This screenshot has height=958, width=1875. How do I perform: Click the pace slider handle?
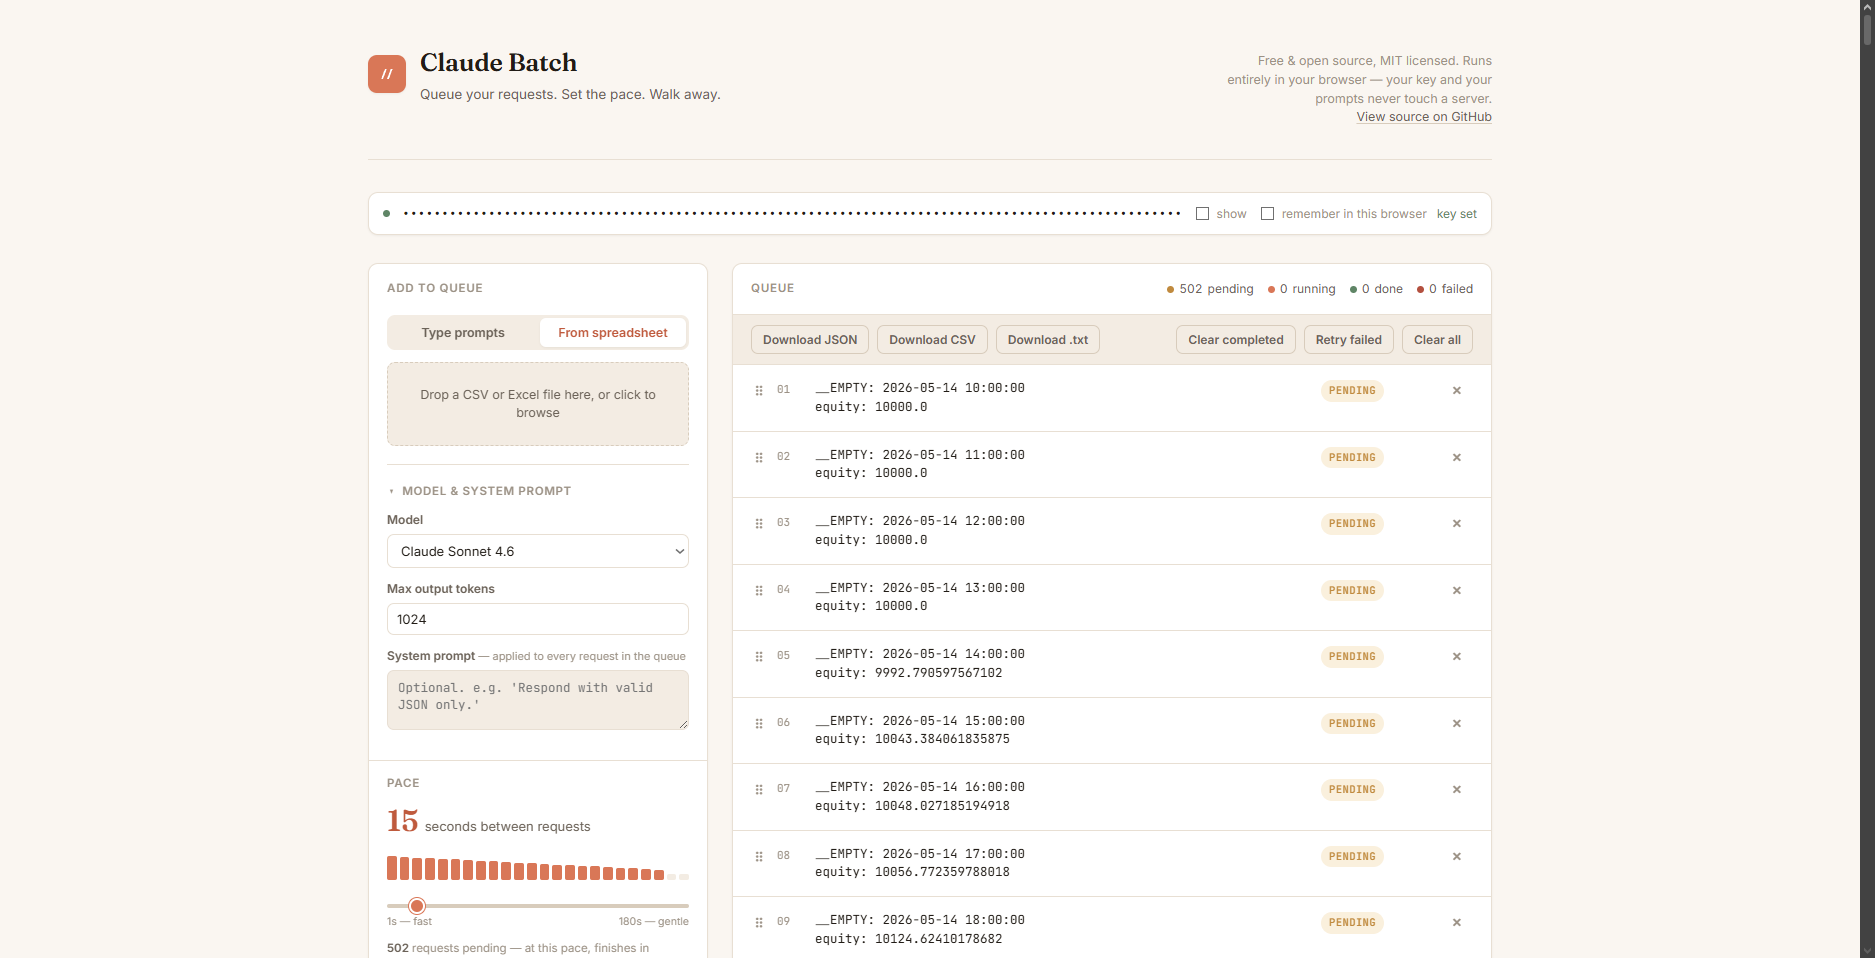417,906
